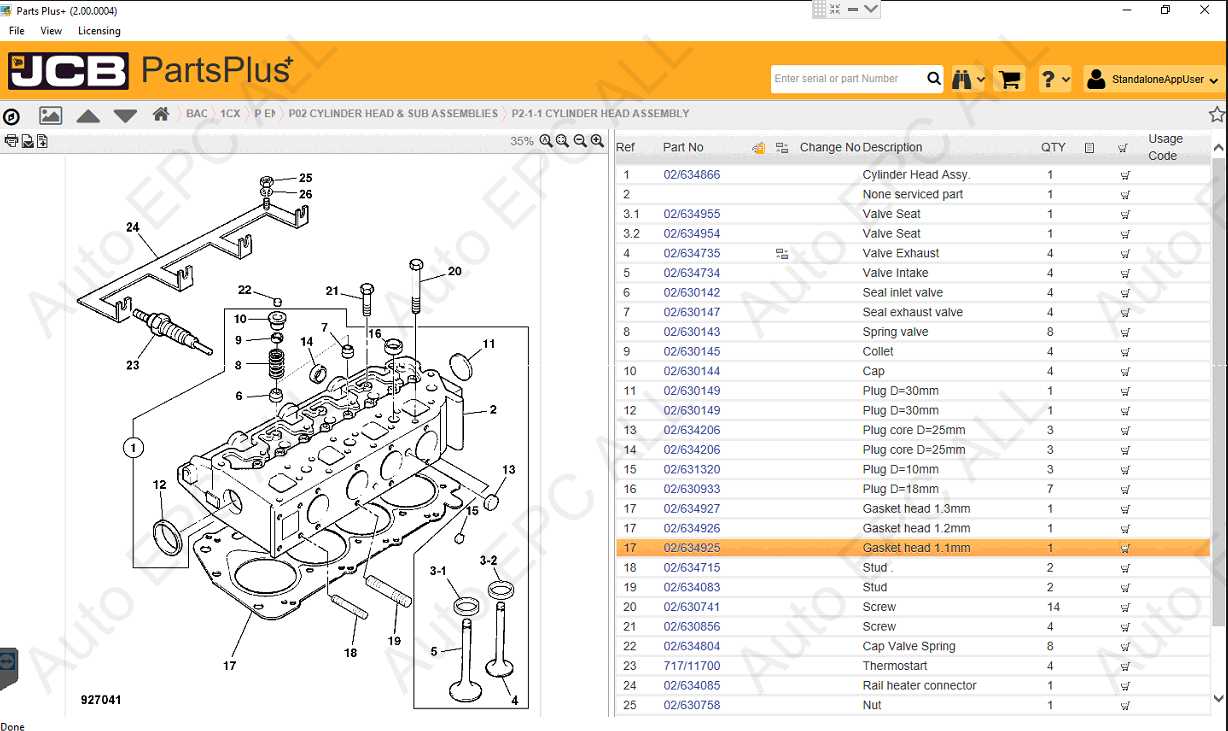Open the print parts list icon
1228x731 pixels.
point(12,141)
